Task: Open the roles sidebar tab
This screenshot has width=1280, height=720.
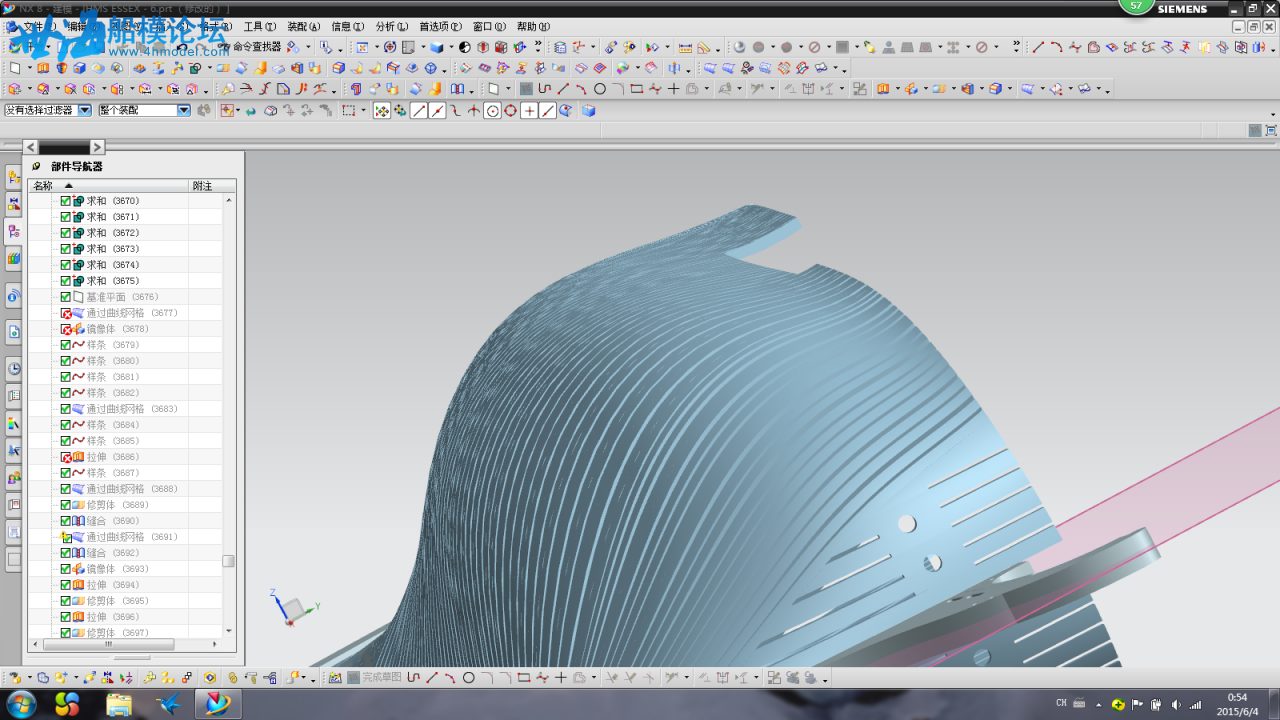Action: (13, 478)
